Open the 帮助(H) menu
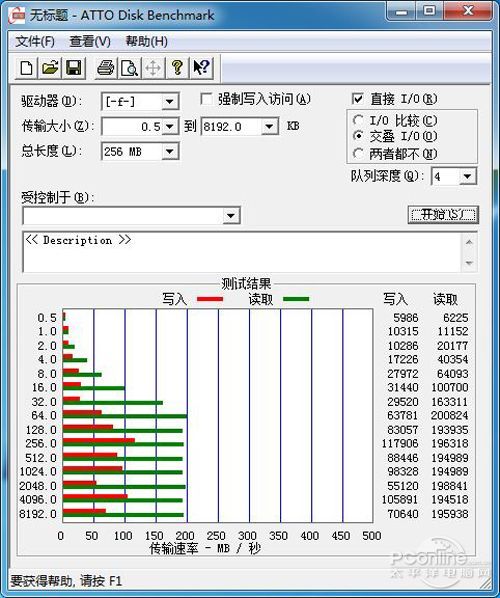Viewport: 500px width, 598px height. click(x=146, y=41)
